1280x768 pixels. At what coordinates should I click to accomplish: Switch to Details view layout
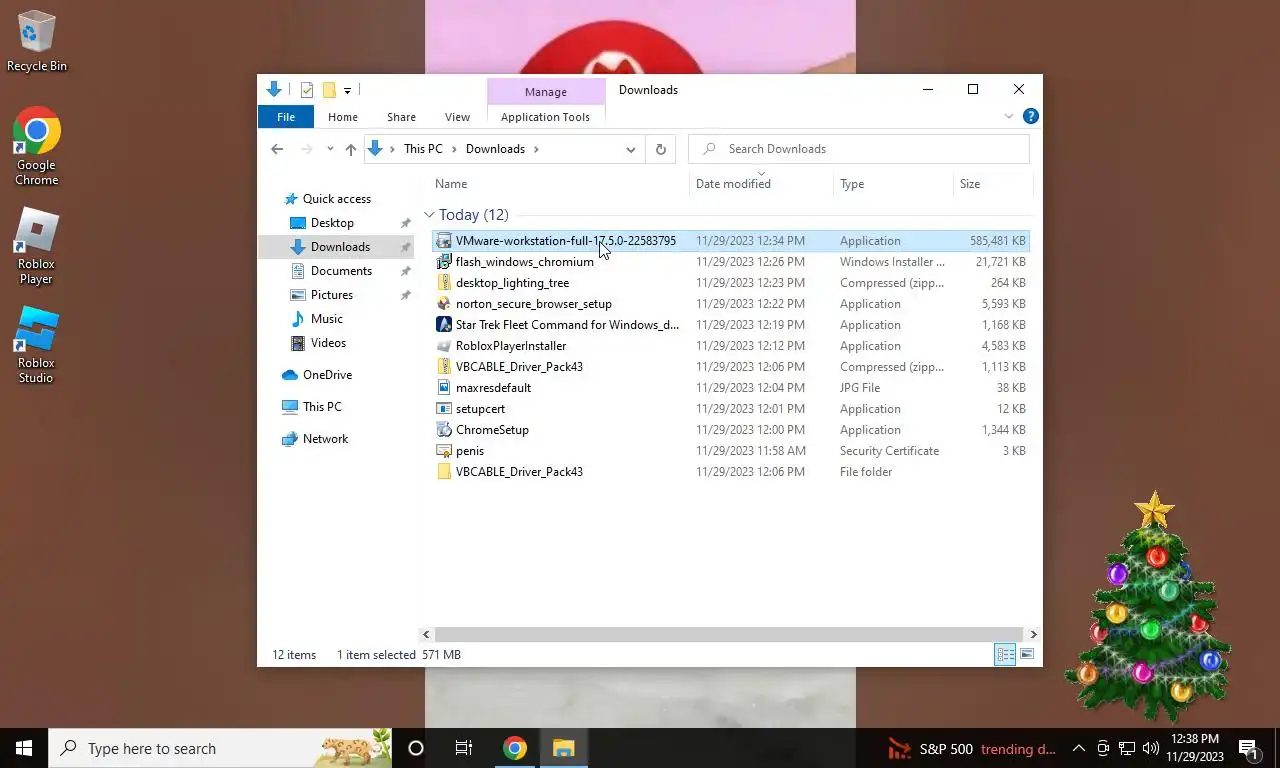tap(1005, 655)
